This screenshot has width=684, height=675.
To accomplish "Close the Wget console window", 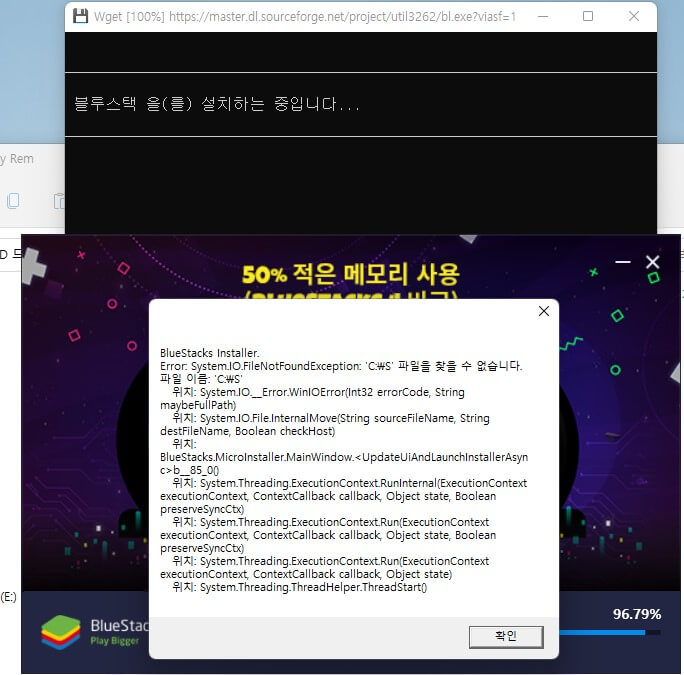I will tap(633, 17).
